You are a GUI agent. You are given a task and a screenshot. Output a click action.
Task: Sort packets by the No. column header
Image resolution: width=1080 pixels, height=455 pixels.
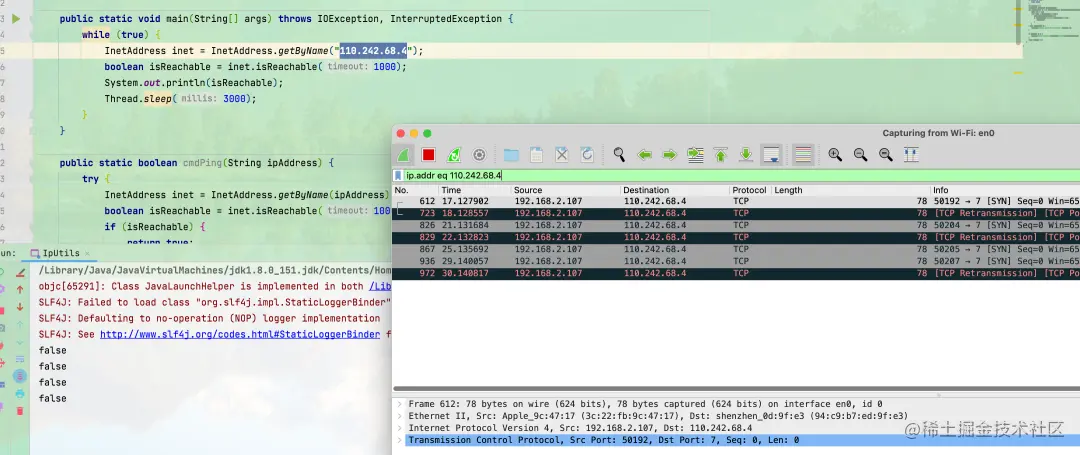click(415, 190)
